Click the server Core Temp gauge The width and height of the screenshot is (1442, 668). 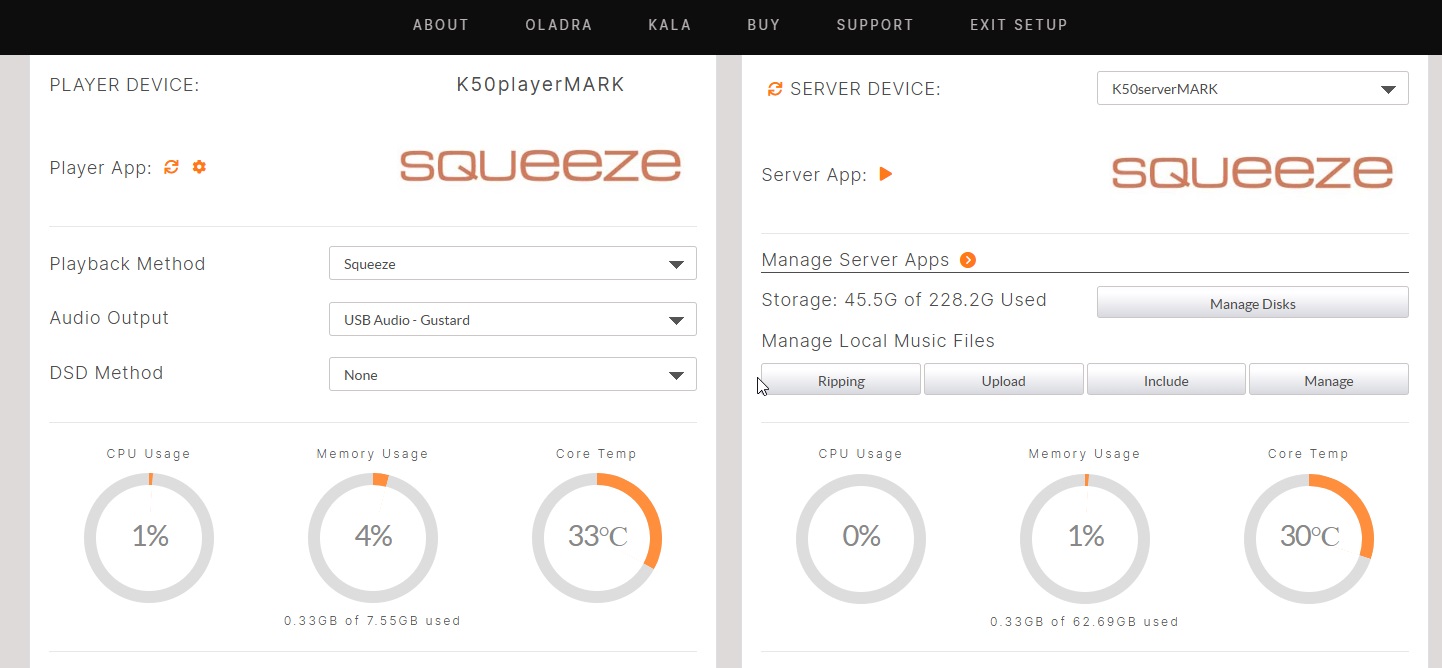coord(1309,537)
